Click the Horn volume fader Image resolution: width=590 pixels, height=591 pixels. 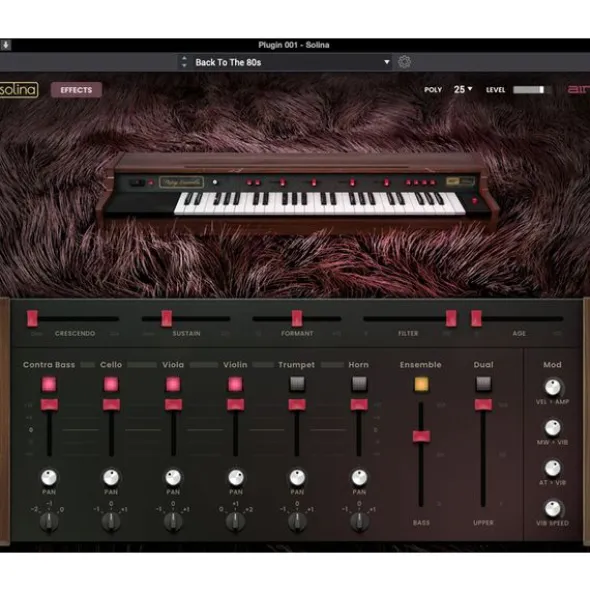[359, 405]
